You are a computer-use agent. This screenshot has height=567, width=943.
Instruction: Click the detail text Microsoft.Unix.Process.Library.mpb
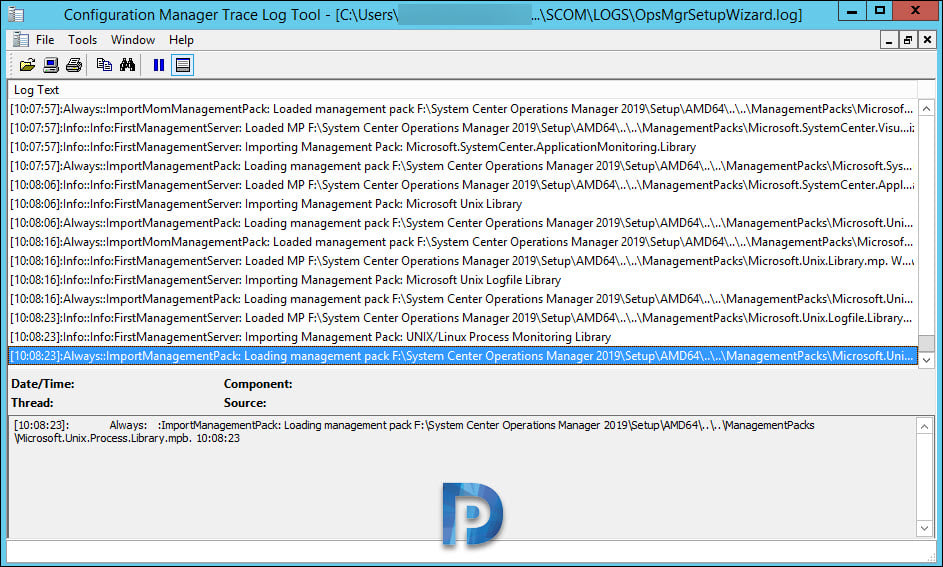click(102, 438)
